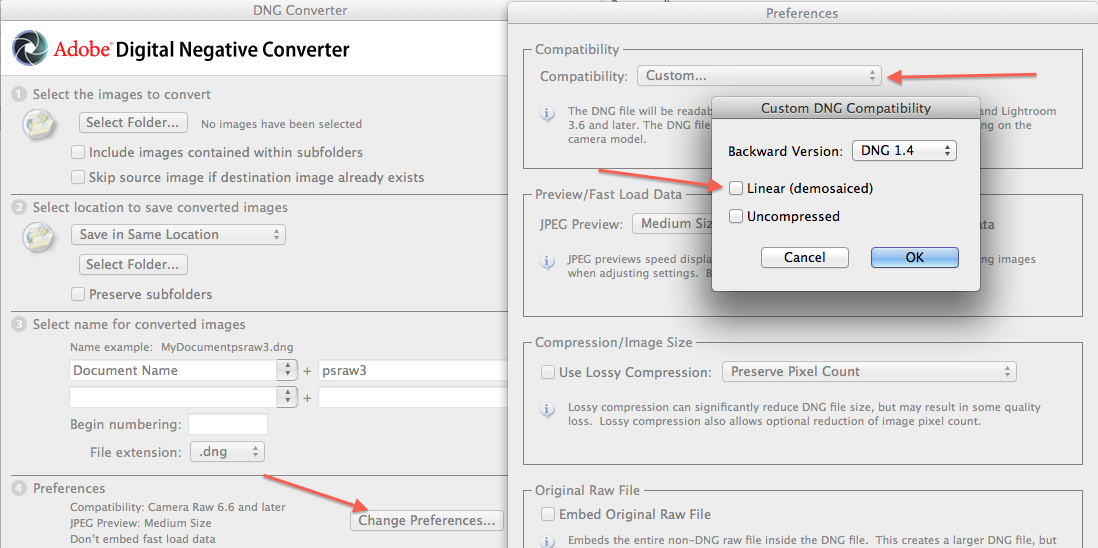
Task: Confirm with OK in Custom DNG Compatibility
Action: point(915,258)
